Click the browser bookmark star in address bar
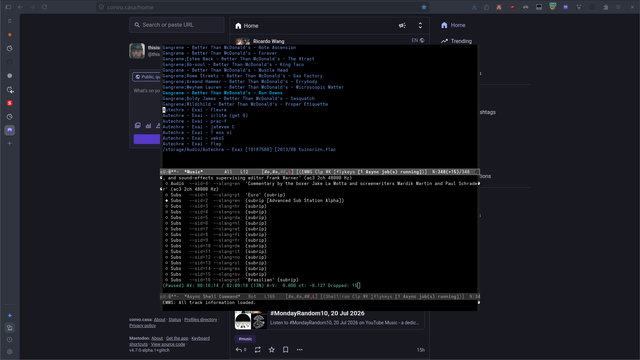 pyautogui.click(x=424, y=7)
